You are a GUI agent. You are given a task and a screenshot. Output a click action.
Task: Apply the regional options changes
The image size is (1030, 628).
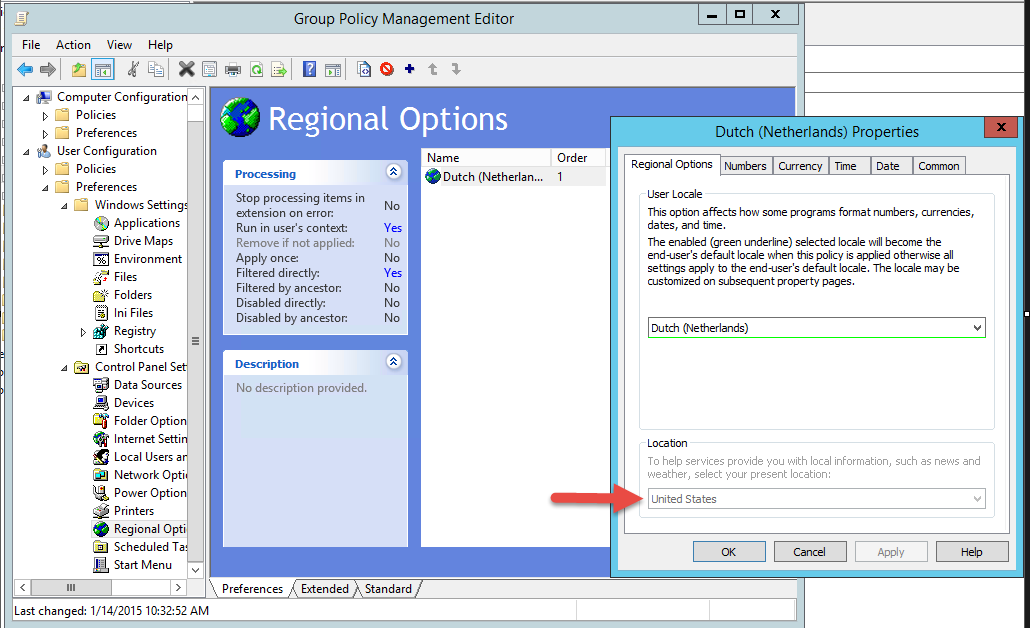click(890, 551)
